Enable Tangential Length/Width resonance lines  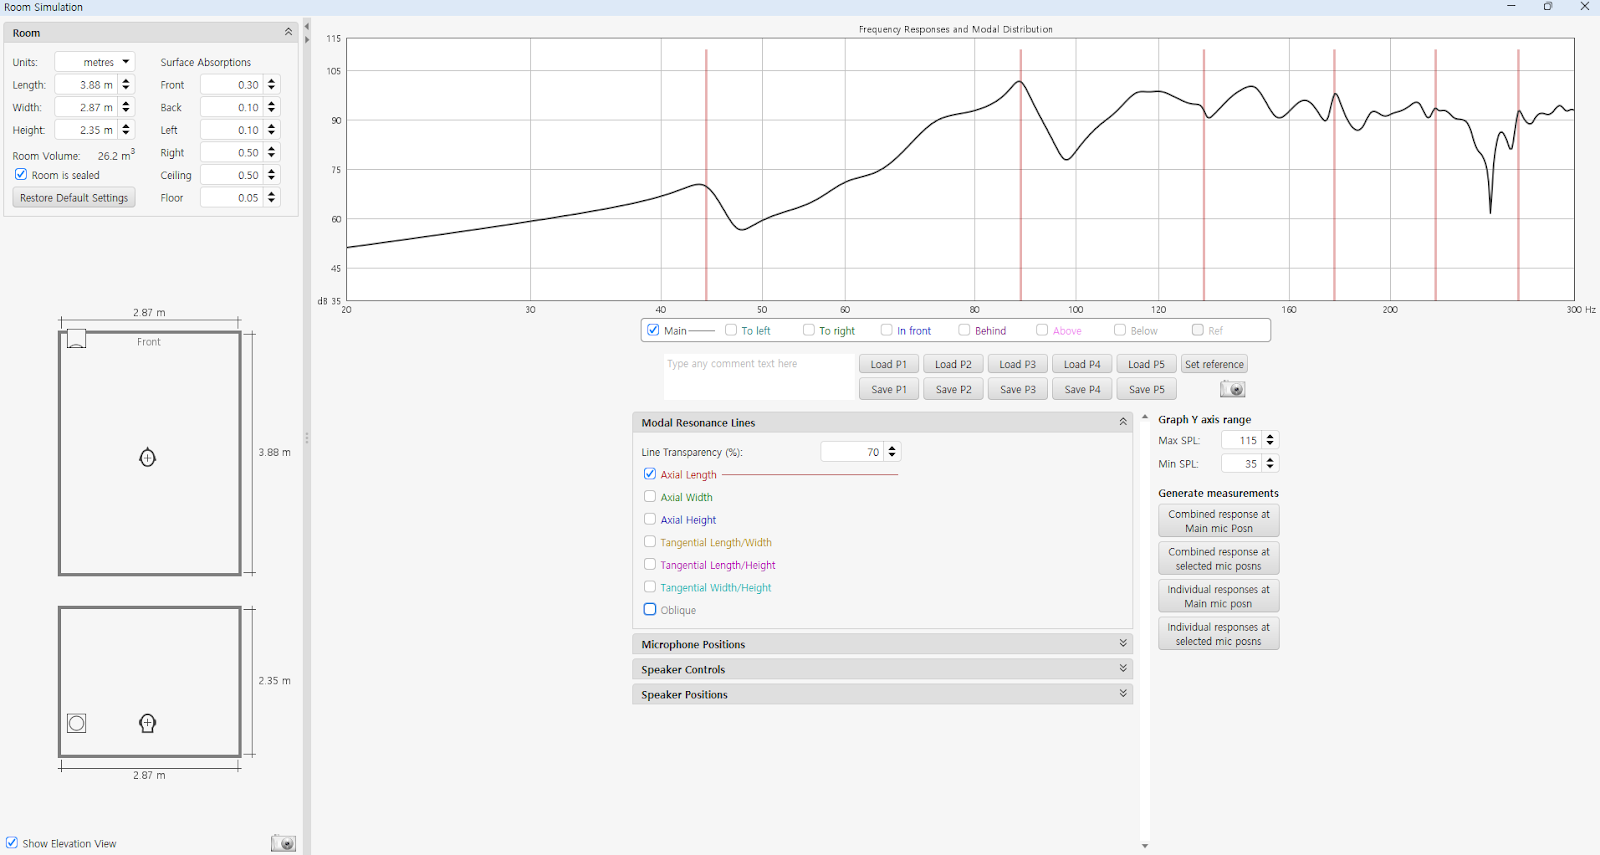point(650,542)
